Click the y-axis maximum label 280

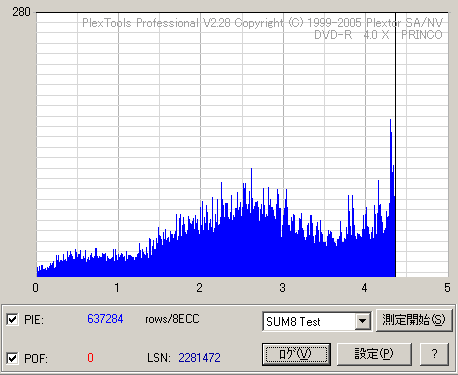click(22, 12)
